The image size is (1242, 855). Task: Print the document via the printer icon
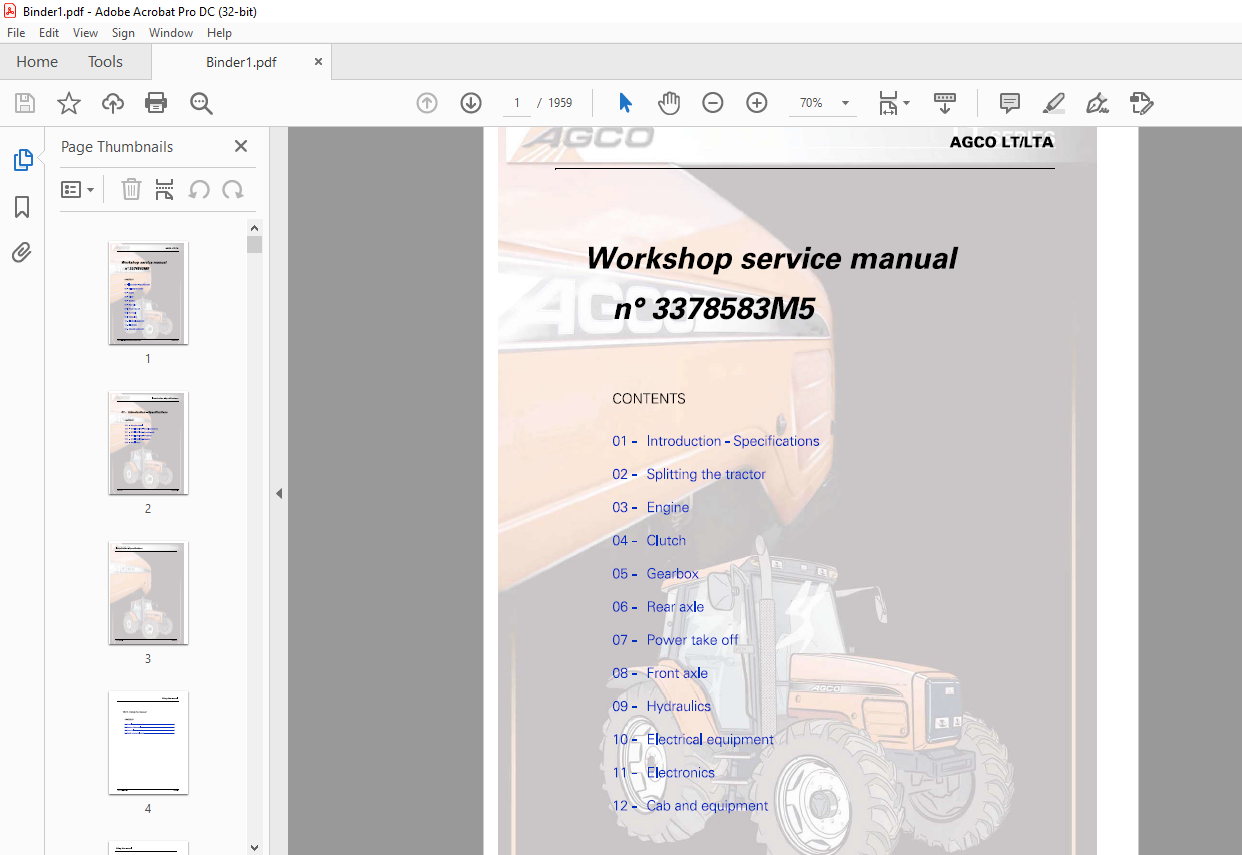point(156,103)
